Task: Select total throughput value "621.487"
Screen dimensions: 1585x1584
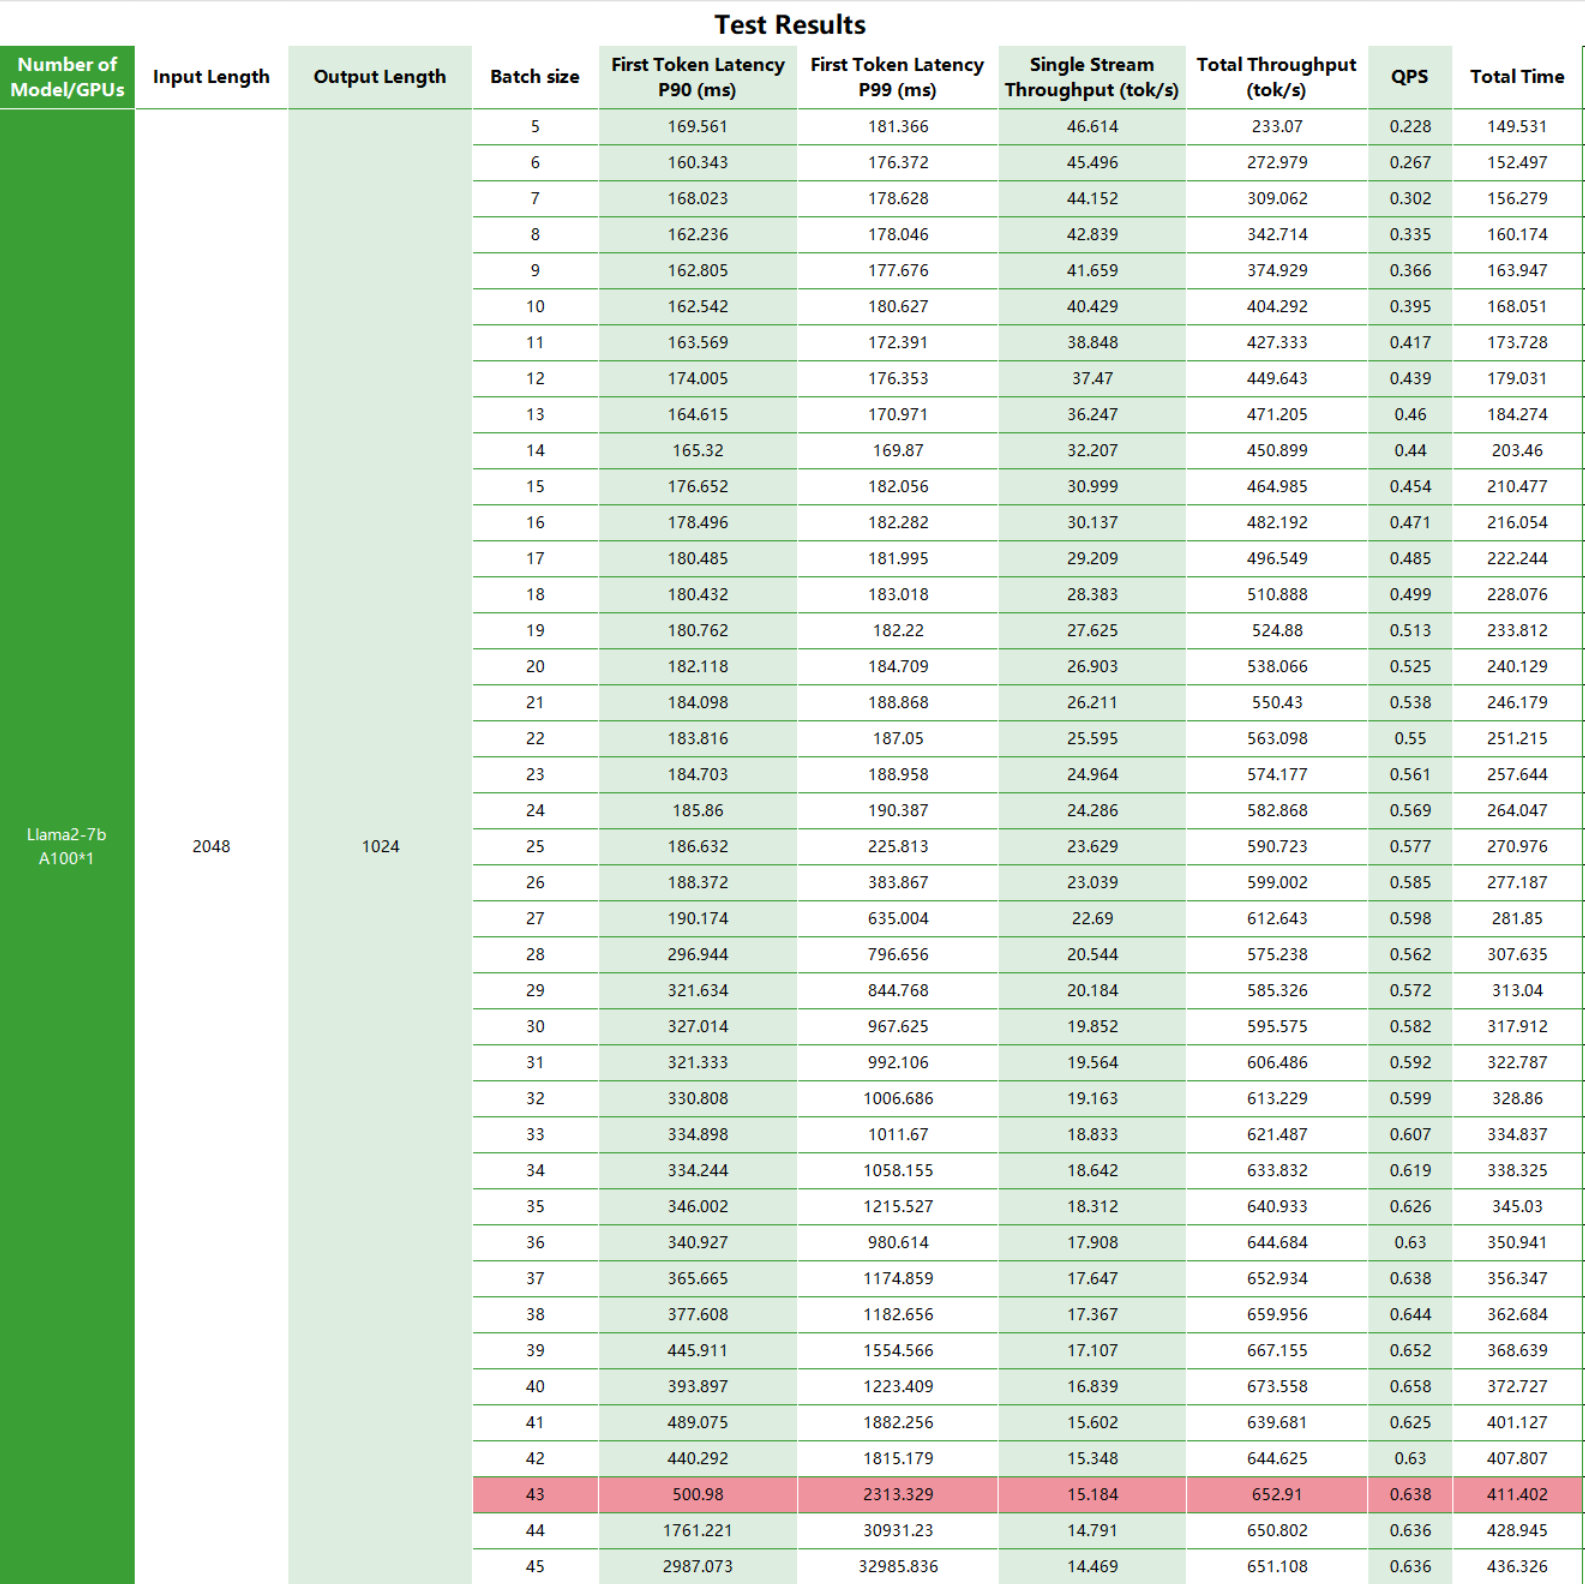Action: pos(1277,1135)
